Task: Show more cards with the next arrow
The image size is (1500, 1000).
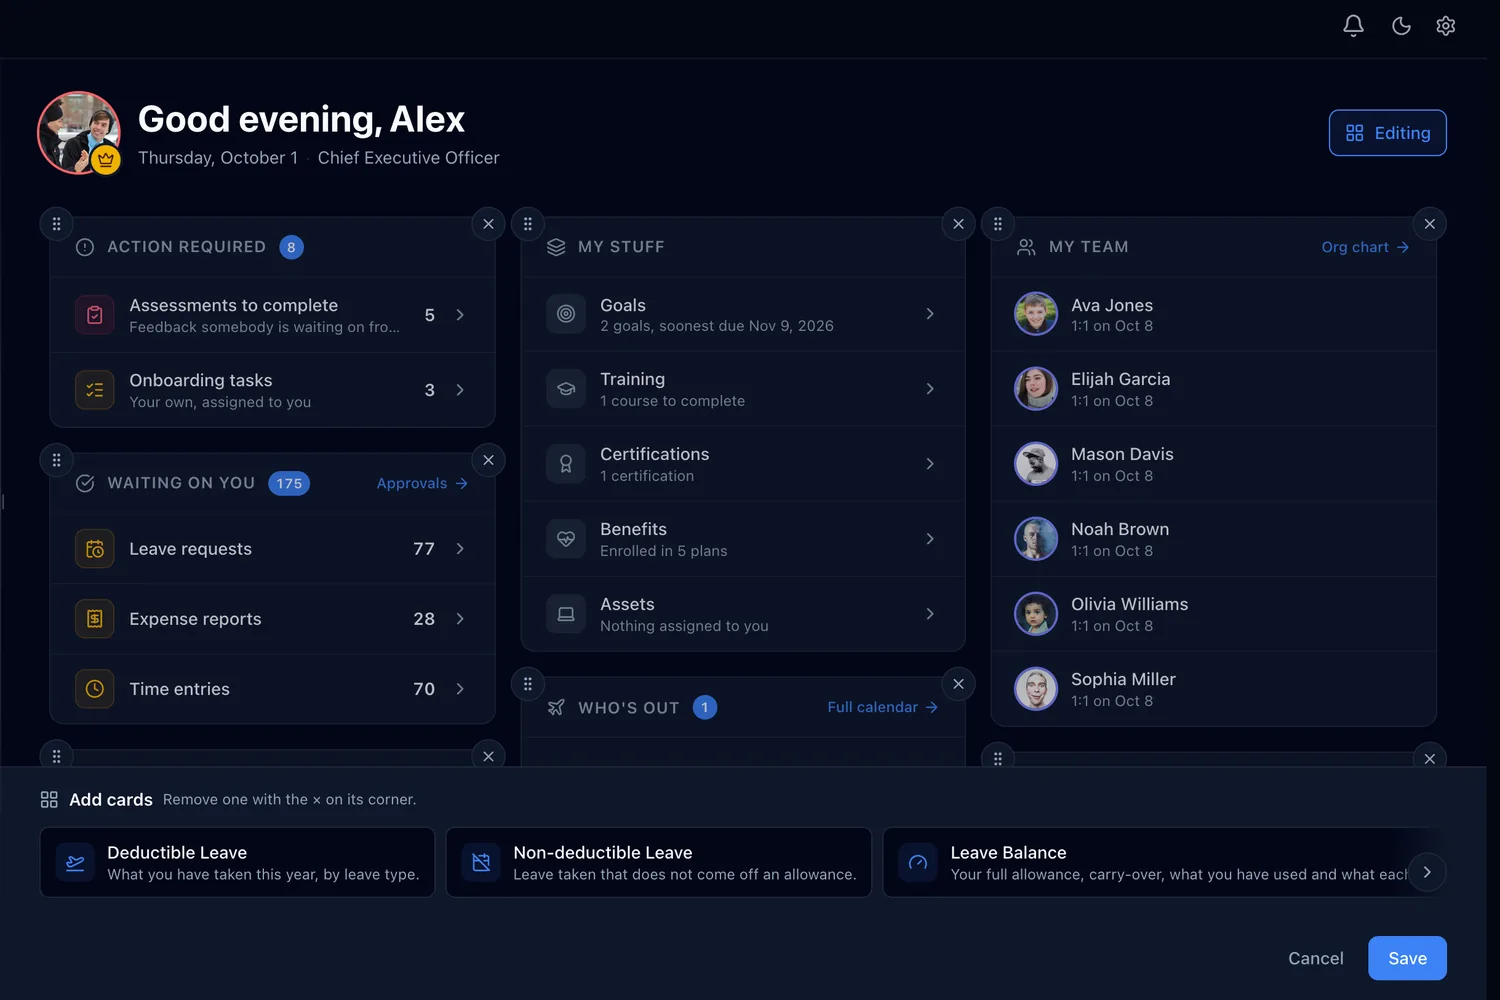Action: point(1427,872)
